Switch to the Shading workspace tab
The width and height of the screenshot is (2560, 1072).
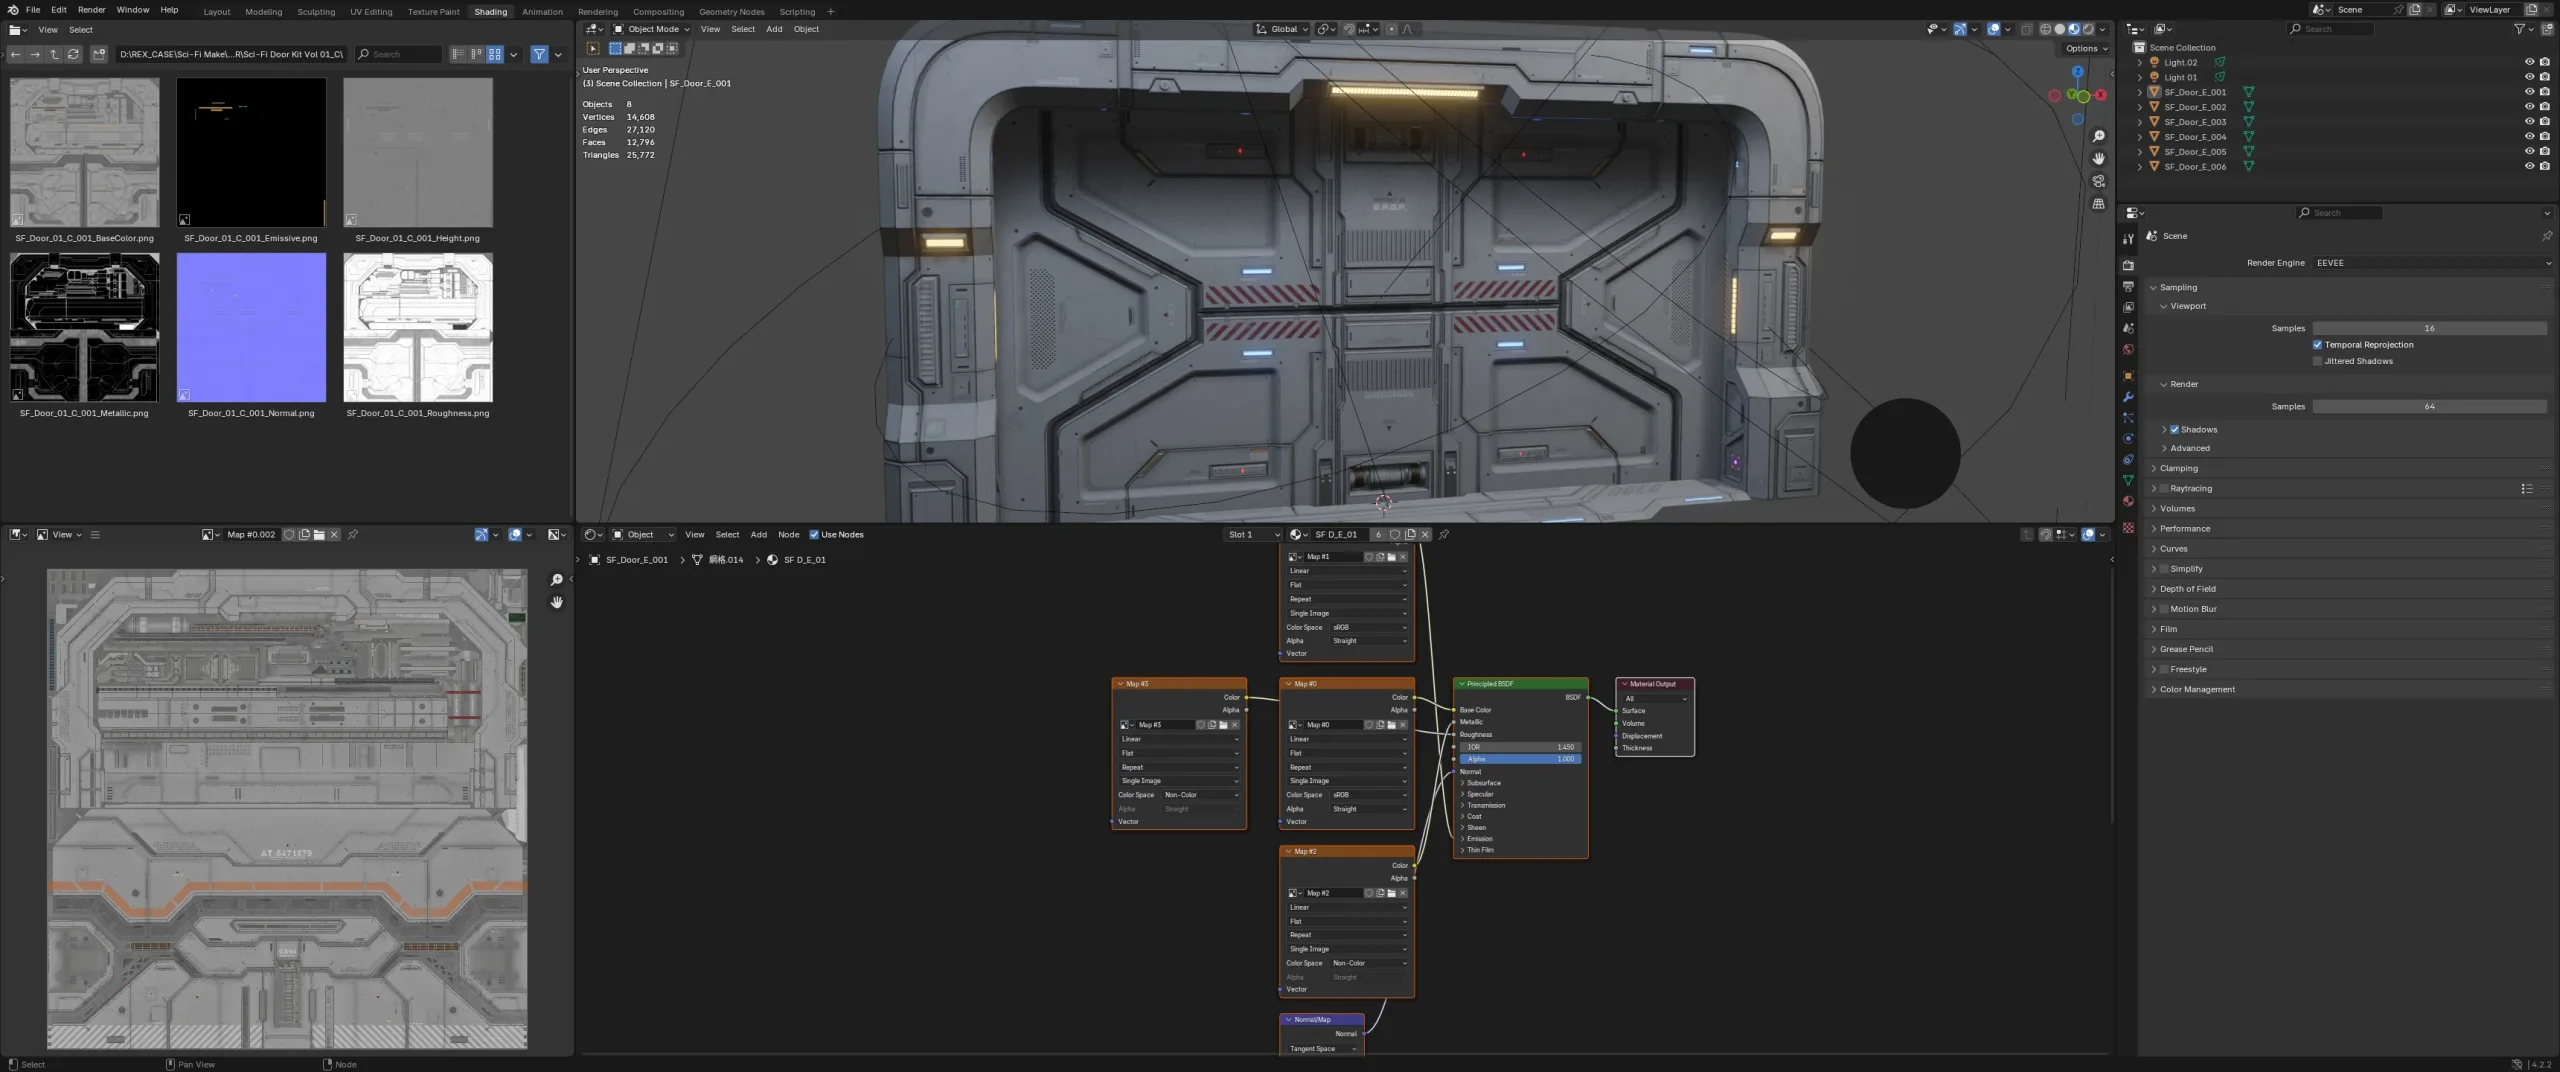(x=491, y=11)
